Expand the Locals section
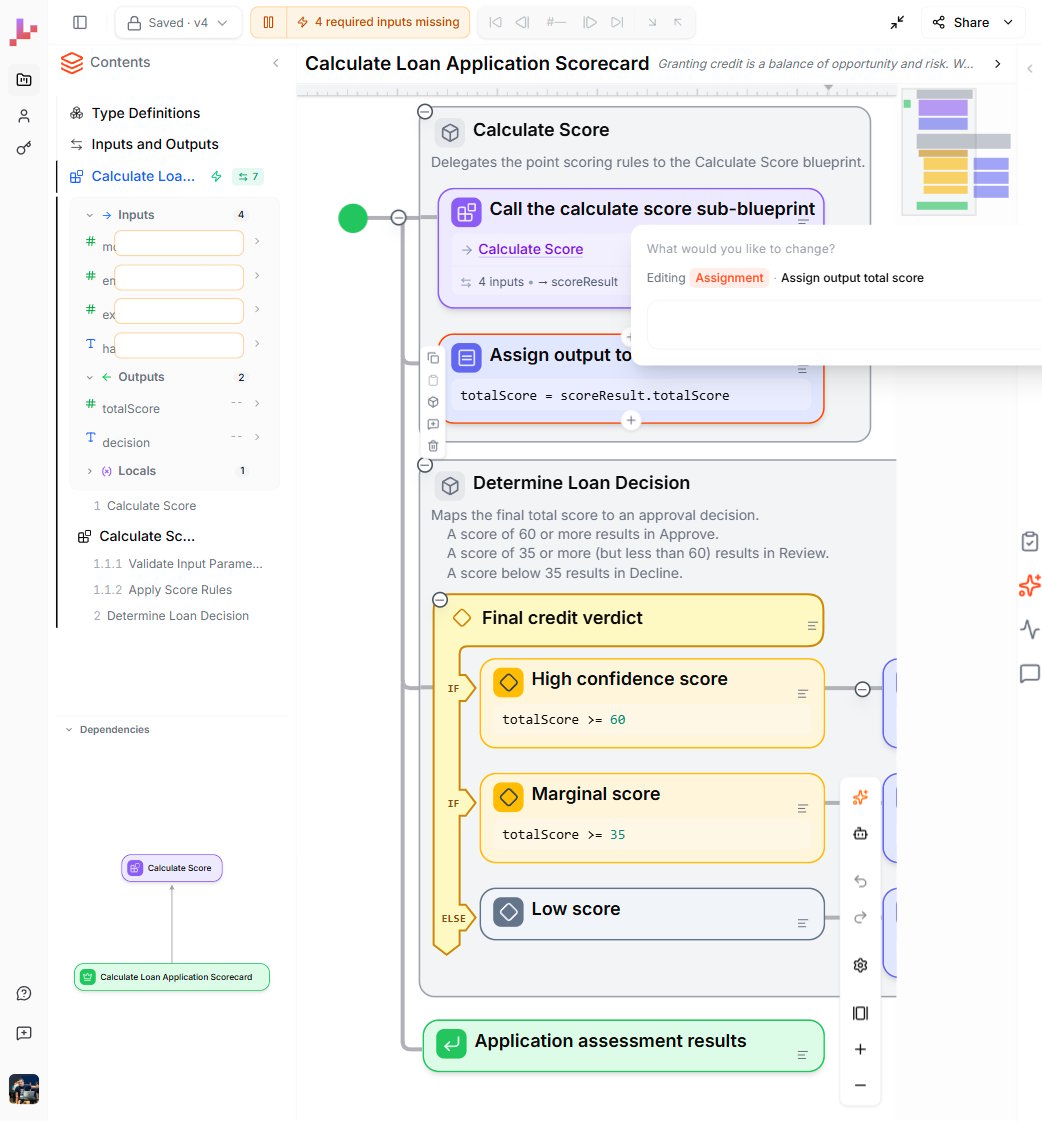Viewport: 1042px width, 1122px height. [x=89, y=471]
